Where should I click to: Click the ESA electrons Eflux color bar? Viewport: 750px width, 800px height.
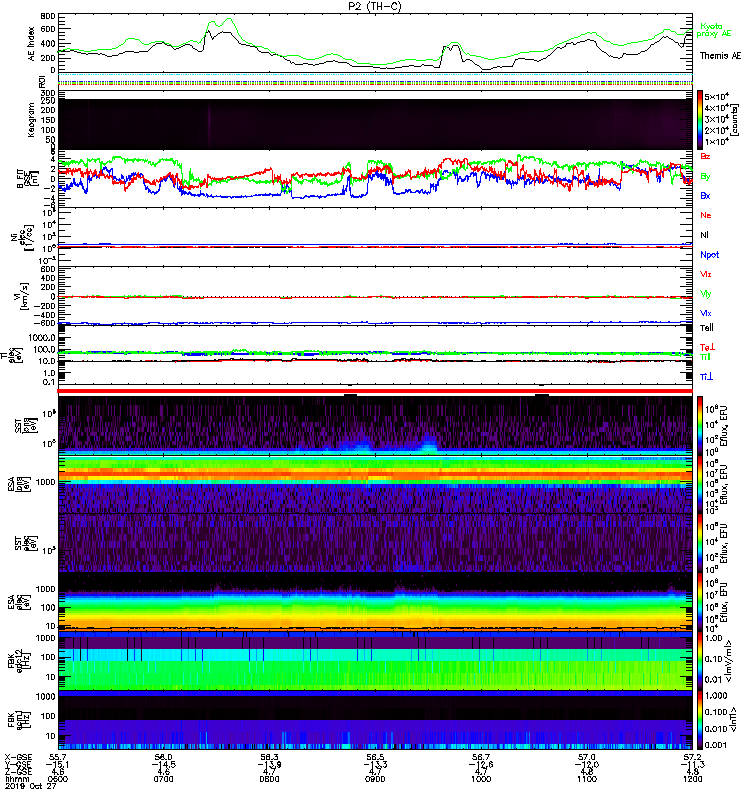pyautogui.click(x=700, y=602)
